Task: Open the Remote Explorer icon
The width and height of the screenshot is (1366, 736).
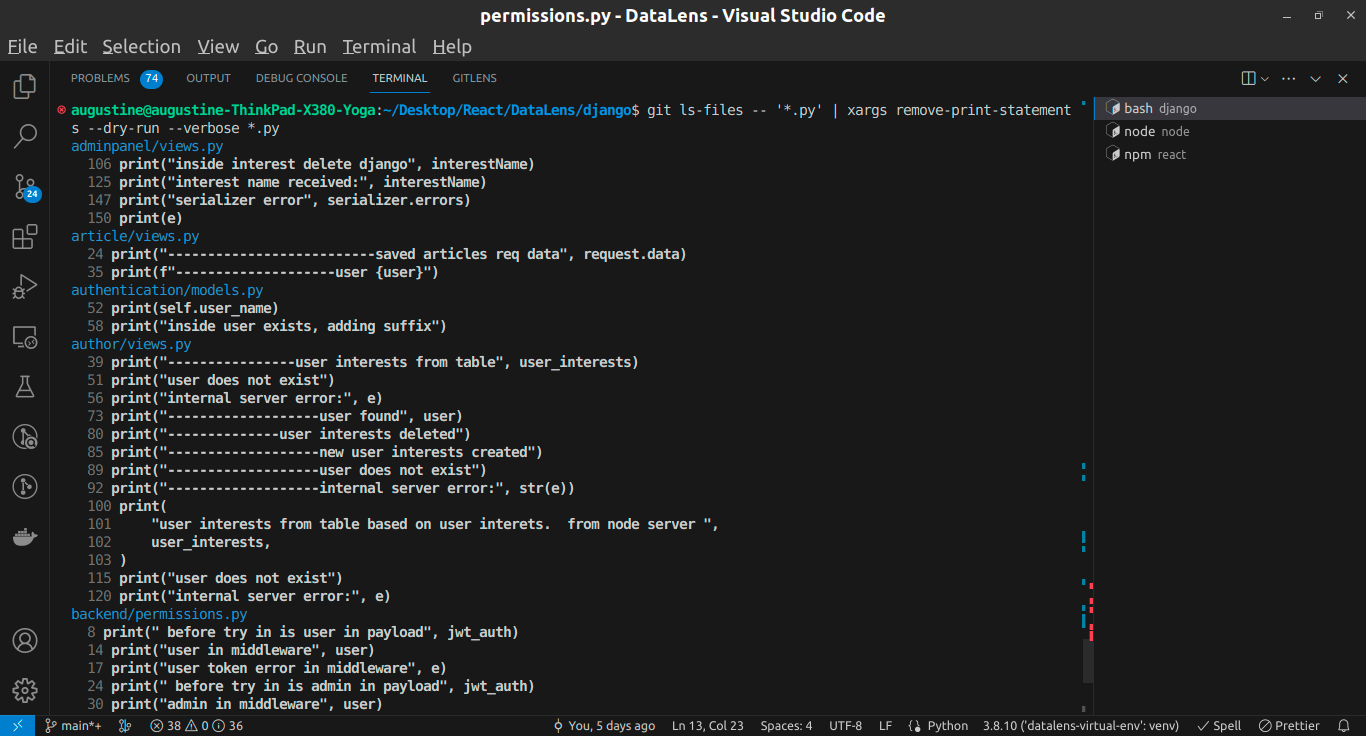Action: [25, 337]
